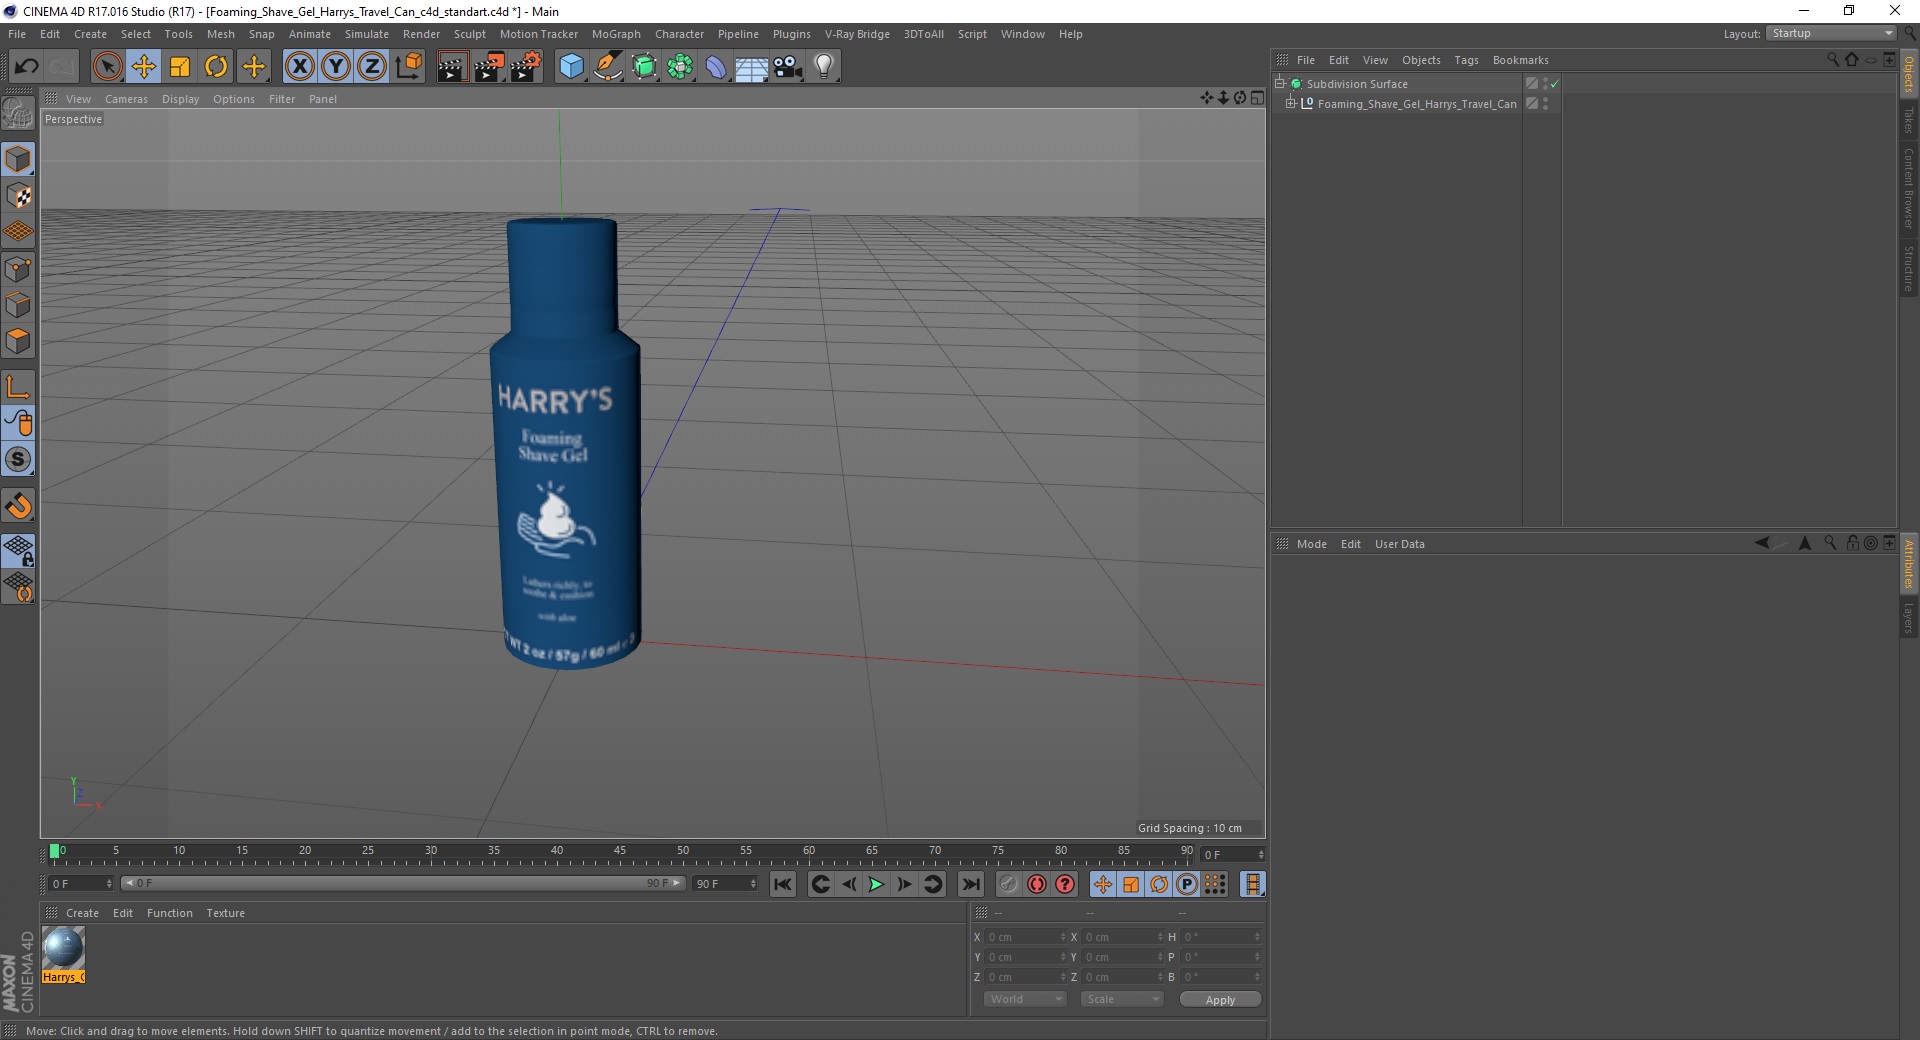Toggle Viewport Solo S icon
This screenshot has width=1920, height=1040.
pyautogui.click(x=18, y=459)
